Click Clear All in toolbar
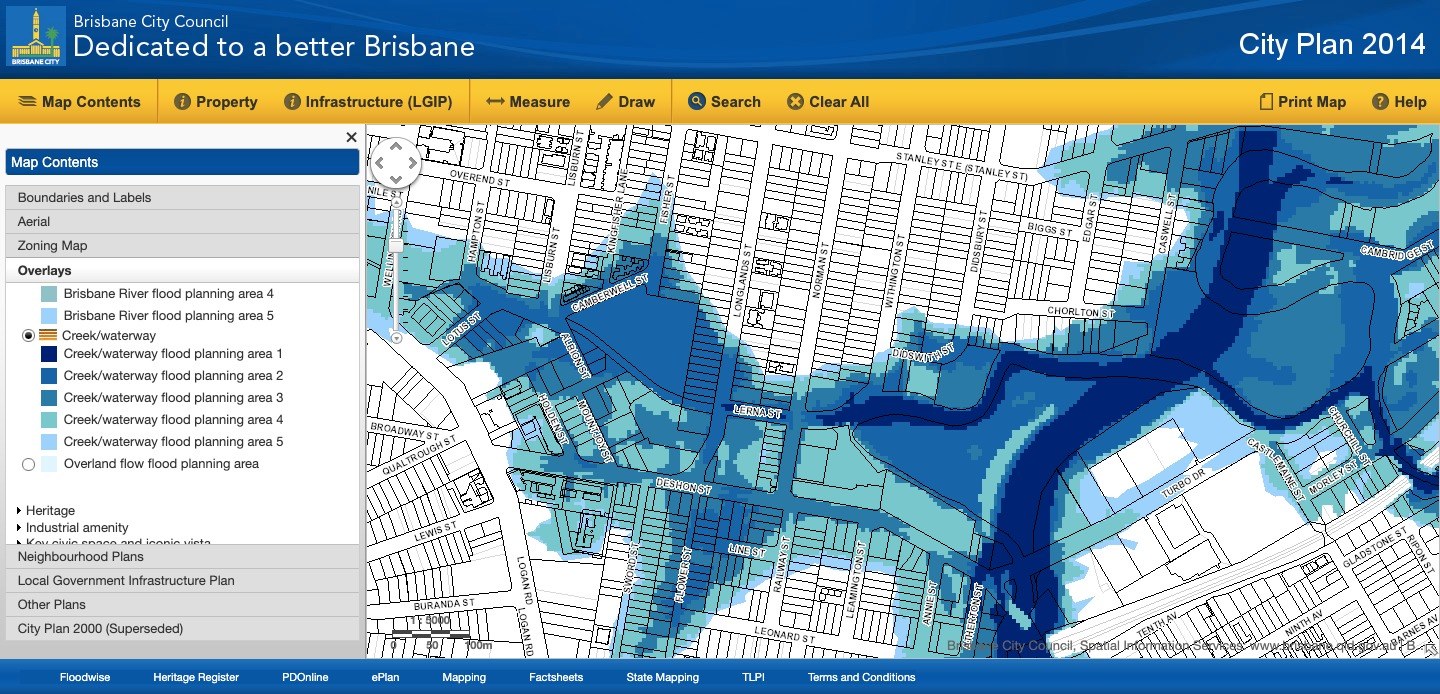The height and width of the screenshot is (694, 1440). click(x=828, y=102)
